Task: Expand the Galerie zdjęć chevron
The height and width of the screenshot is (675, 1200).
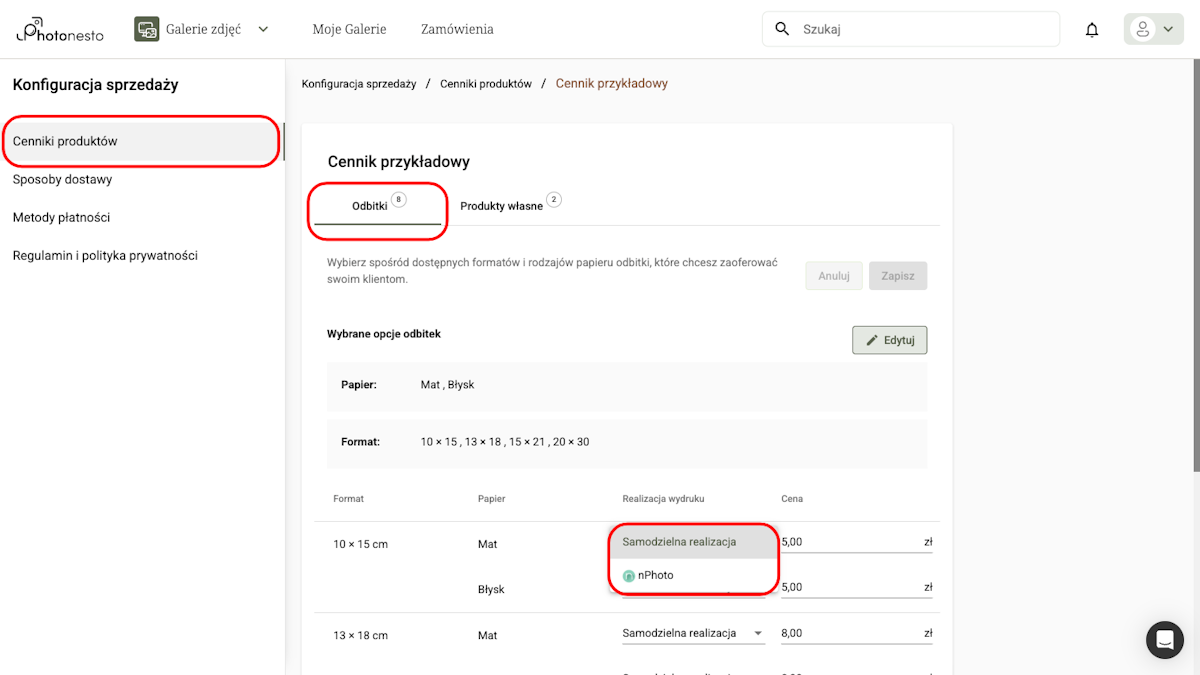Action: [262, 29]
